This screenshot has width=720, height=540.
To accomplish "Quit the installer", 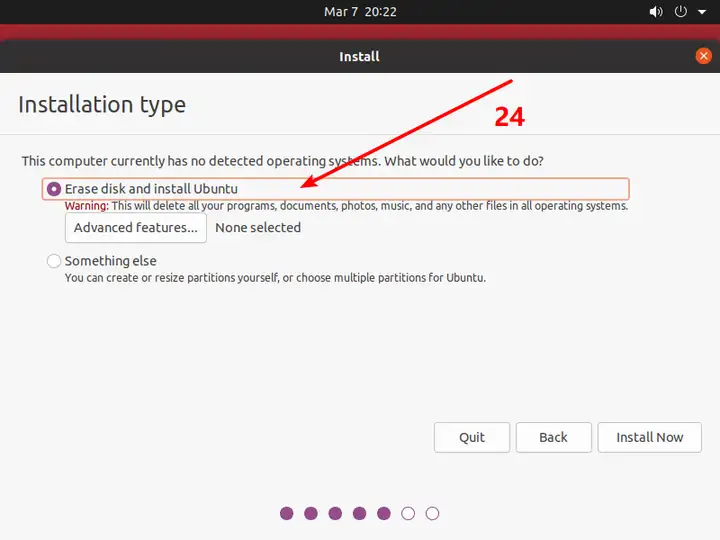I will tap(472, 437).
